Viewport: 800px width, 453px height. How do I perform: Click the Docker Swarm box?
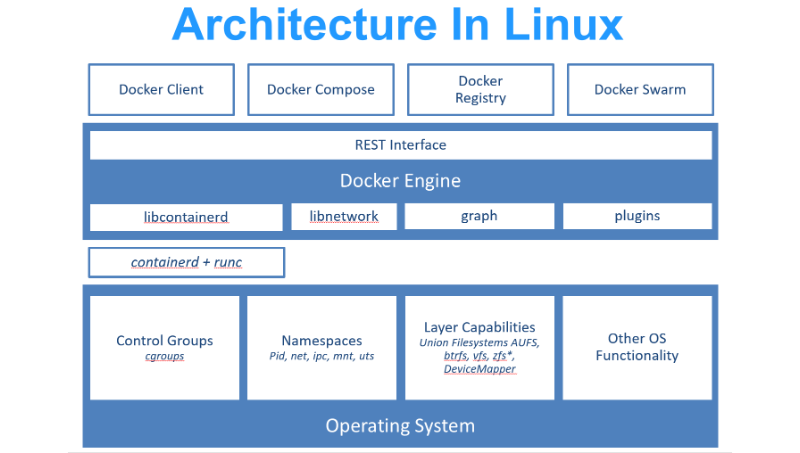pos(640,89)
